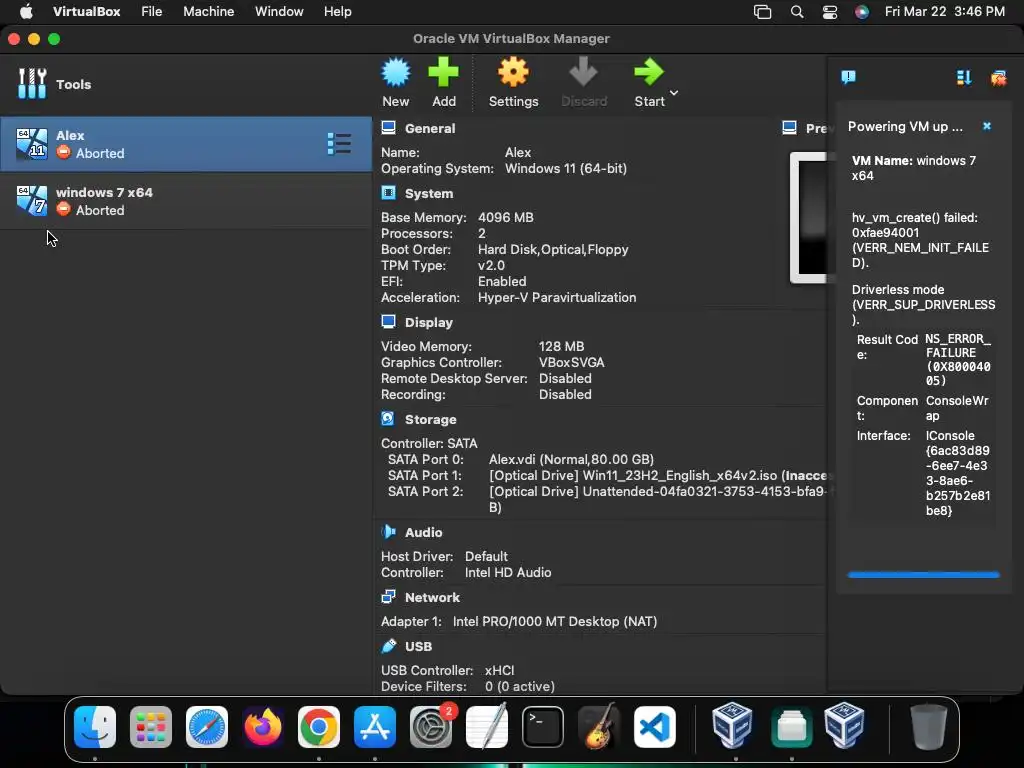1024x768 pixels.
Task: Open the USB section header
Action: click(418, 647)
